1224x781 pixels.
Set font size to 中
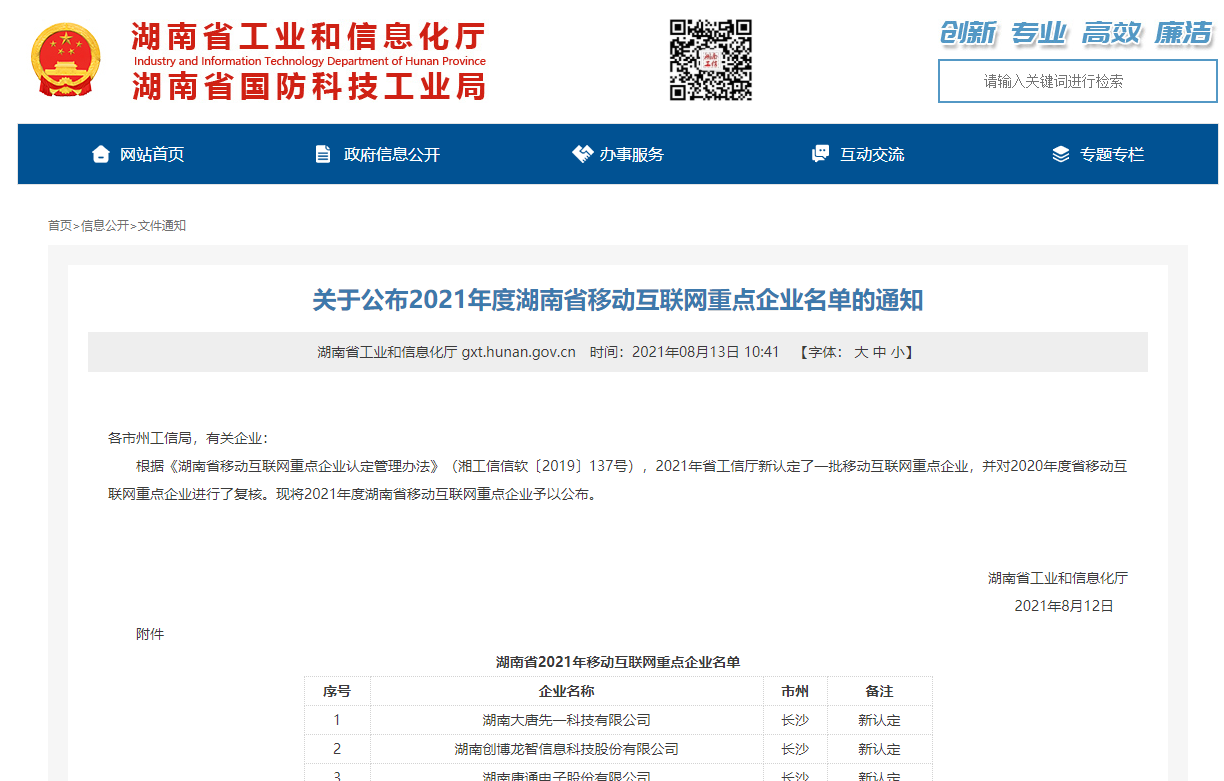click(879, 352)
